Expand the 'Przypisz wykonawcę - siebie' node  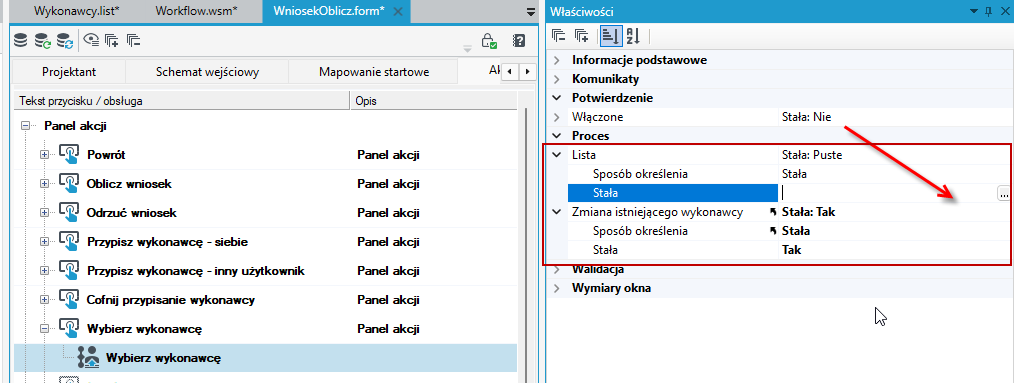tap(45, 242)
